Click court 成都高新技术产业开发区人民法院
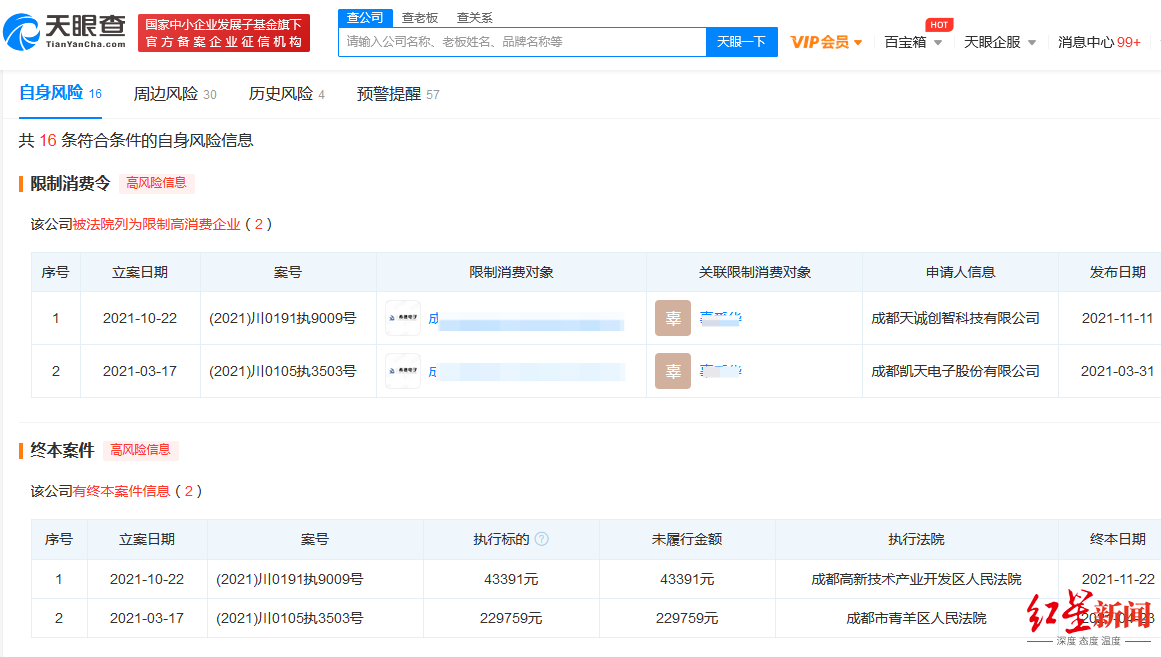 (x=916, y=579)
